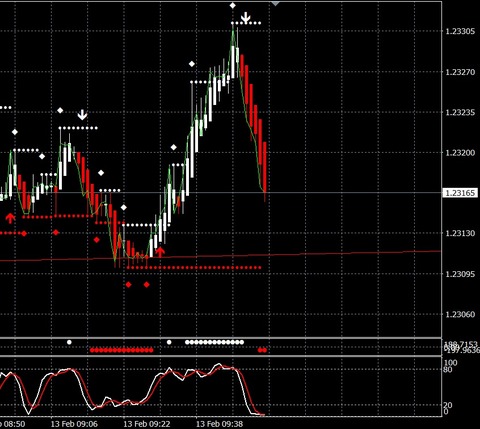The height and width of the screenshot is (429, 480).
Task: Click the 20 level on the oscillator scale
Action: [x=448, y=405]
